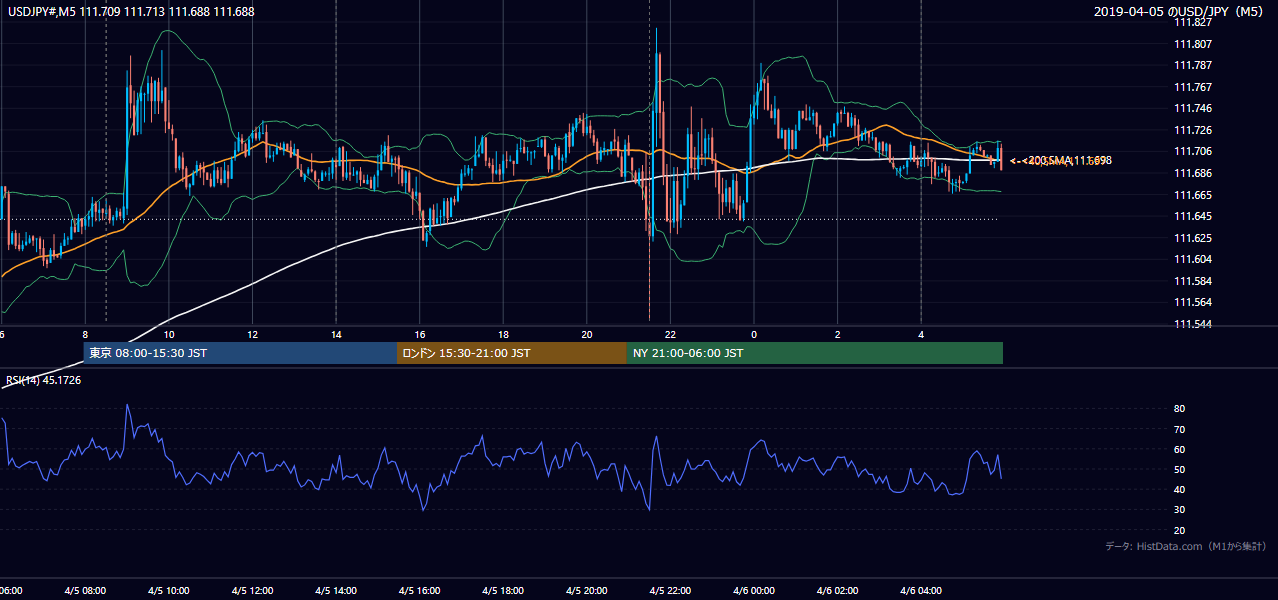This screenshot has width=1278, height=600.
Task: Select the ロンドン 15:30-21:00 JST session bar
Action: point(512,353)
